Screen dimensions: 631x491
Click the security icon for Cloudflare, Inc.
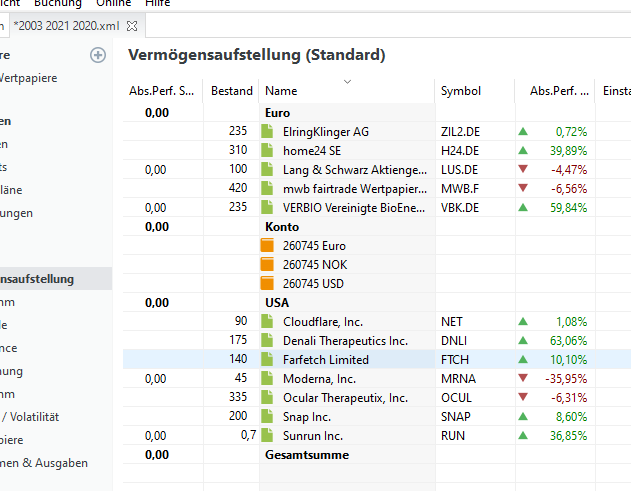[x=267, y=322]
